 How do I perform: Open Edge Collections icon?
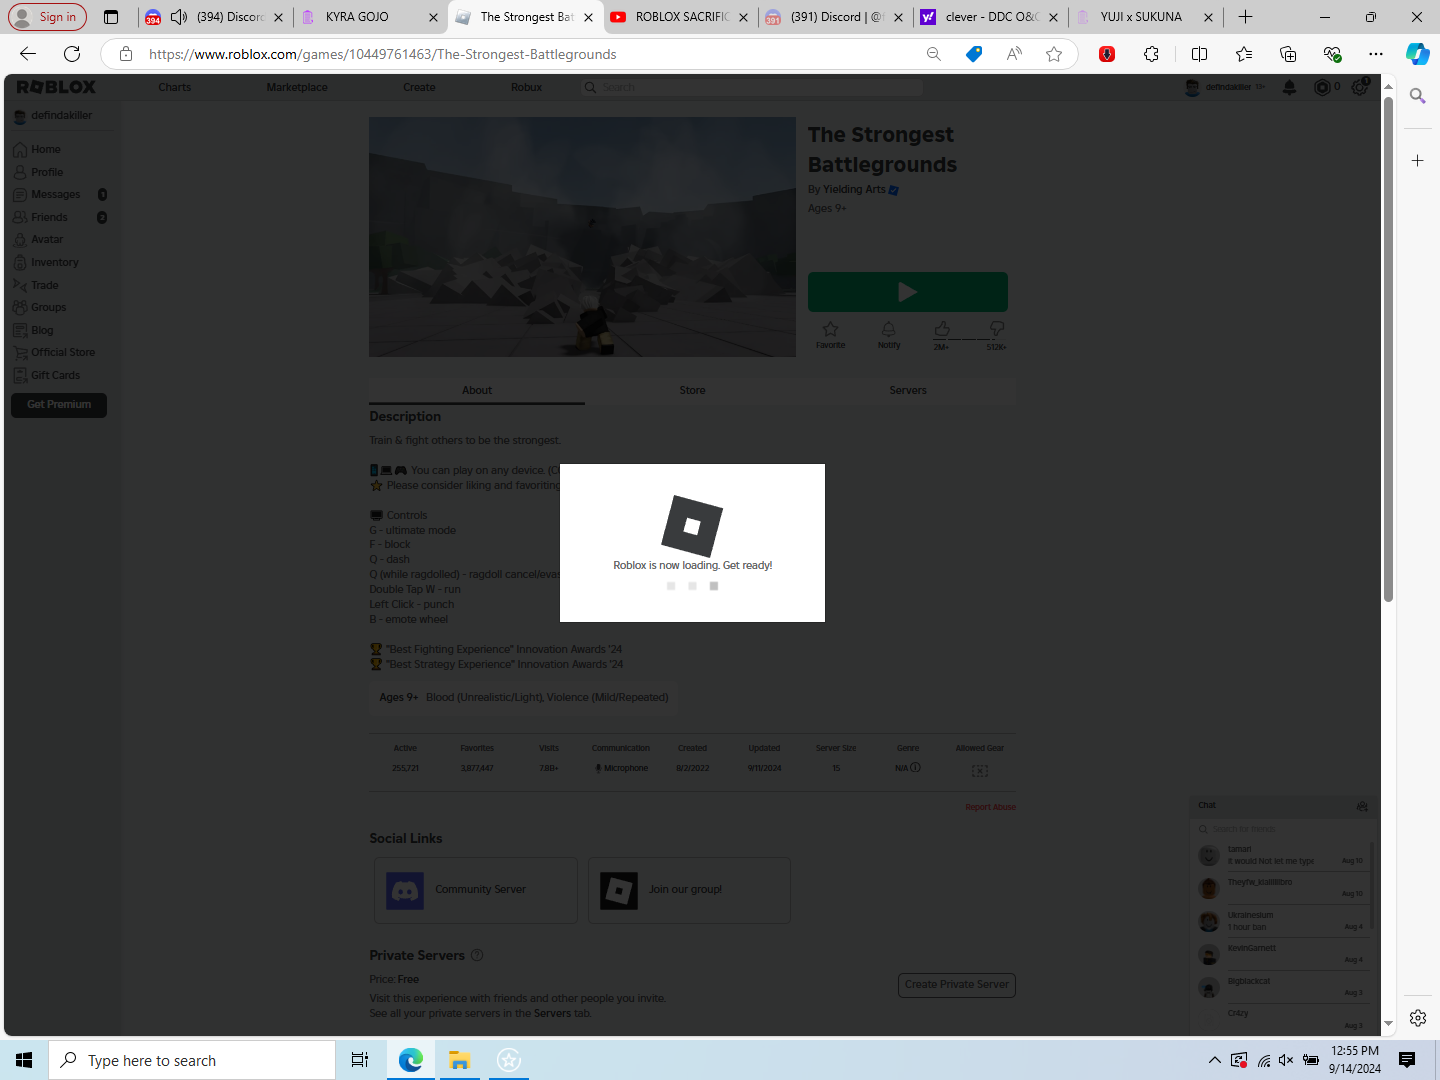point(1288,54)
